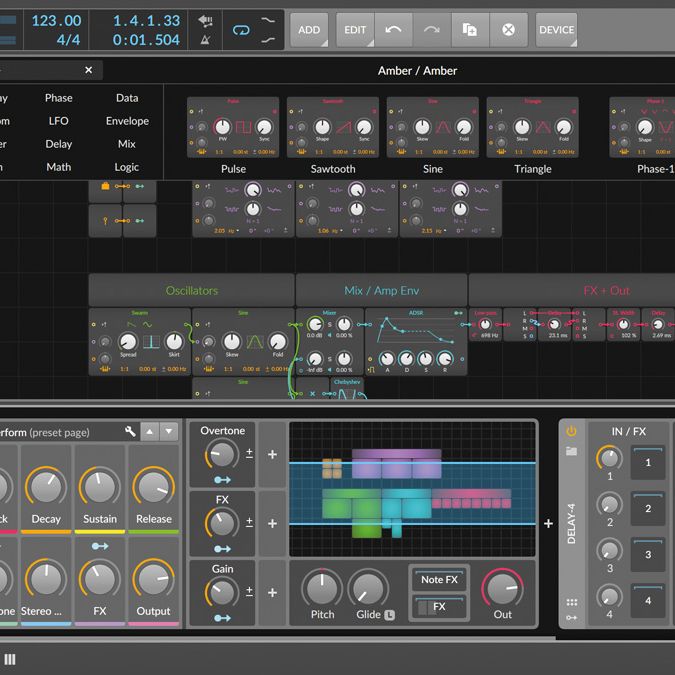The width and height of the screenshot is (675, 675).
Task: Click the Pitch knob
Action: [322, 589]
